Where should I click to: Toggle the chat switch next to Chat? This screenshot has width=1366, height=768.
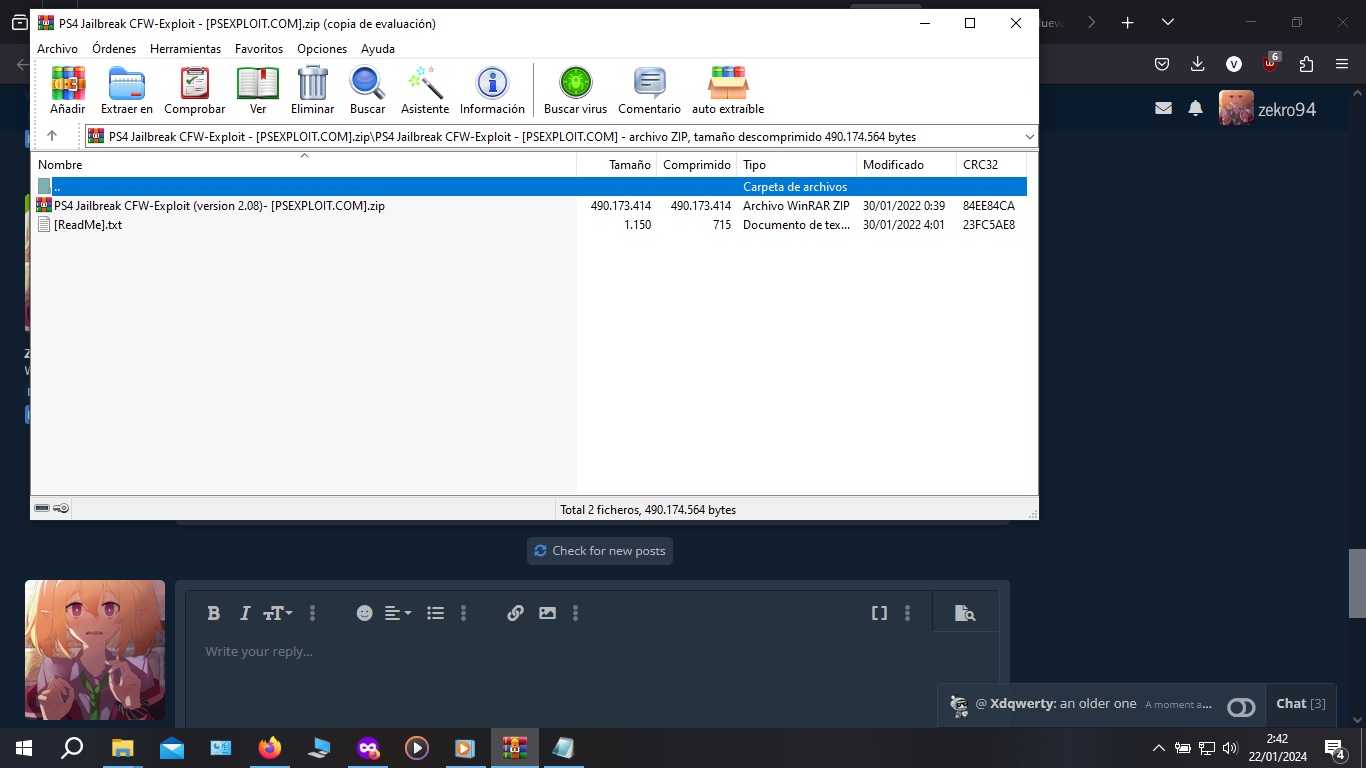(x=1241, y=707)
